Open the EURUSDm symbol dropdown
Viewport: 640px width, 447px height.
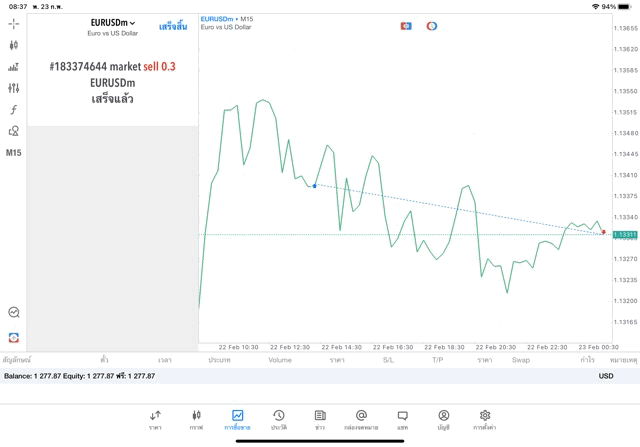[x=113, y=23]
